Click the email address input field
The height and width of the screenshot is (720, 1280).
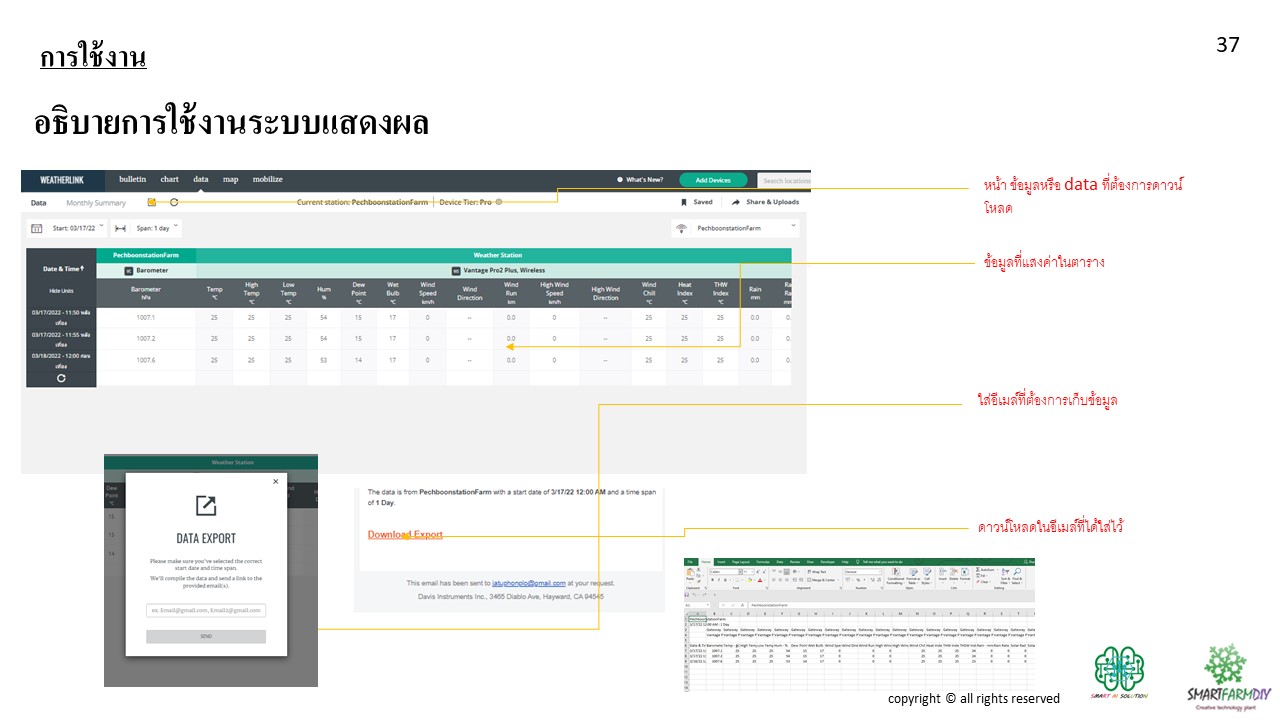(206, 610)
